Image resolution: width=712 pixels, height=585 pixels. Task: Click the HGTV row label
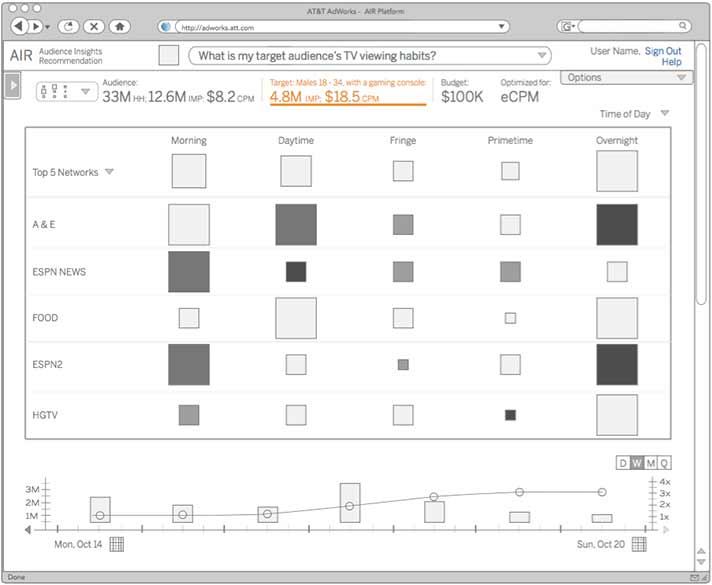tap(45, 415)
